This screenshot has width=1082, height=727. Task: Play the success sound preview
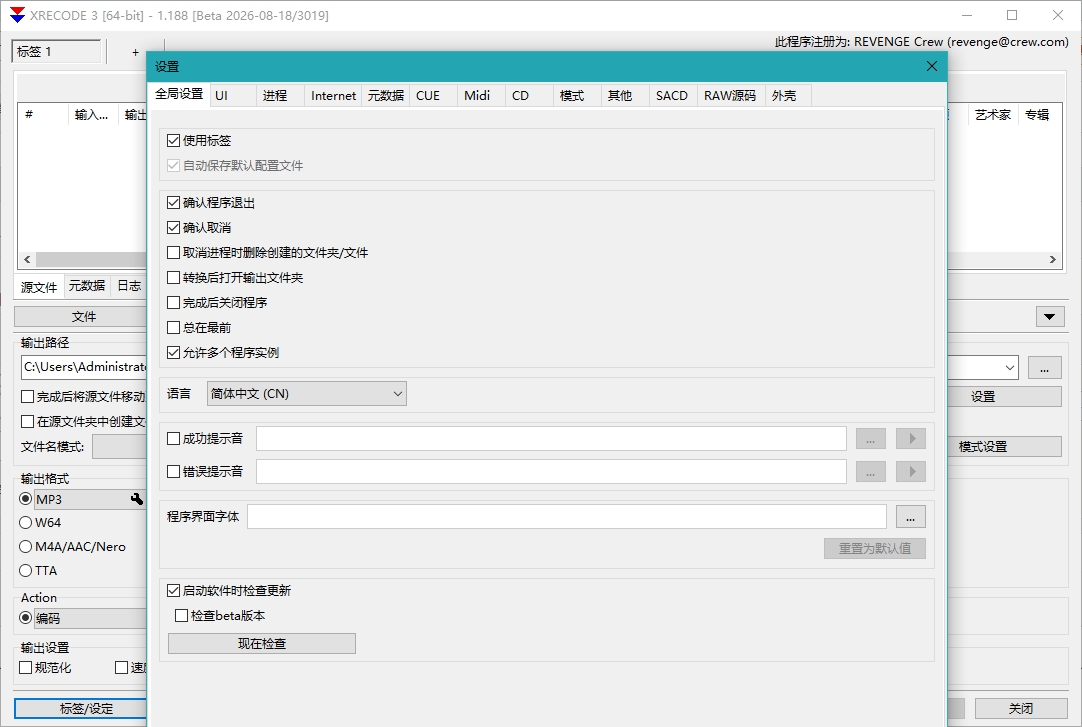point(911,439)
